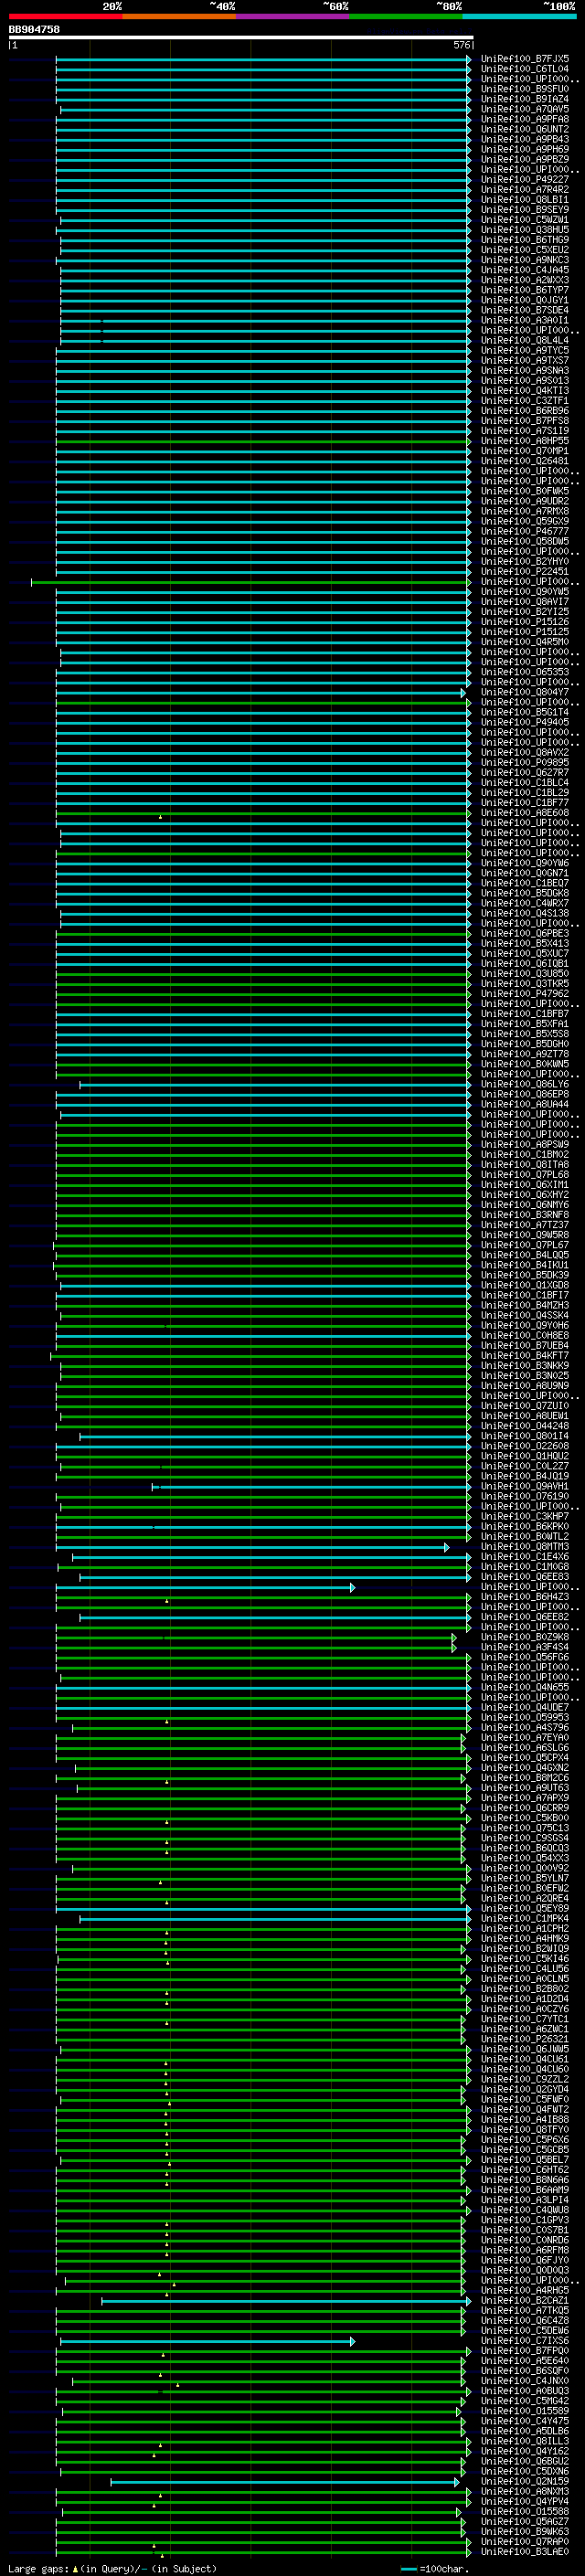
Task: Open hit UniRef100_C1BFI7
Action: (x=525, y=1295)
